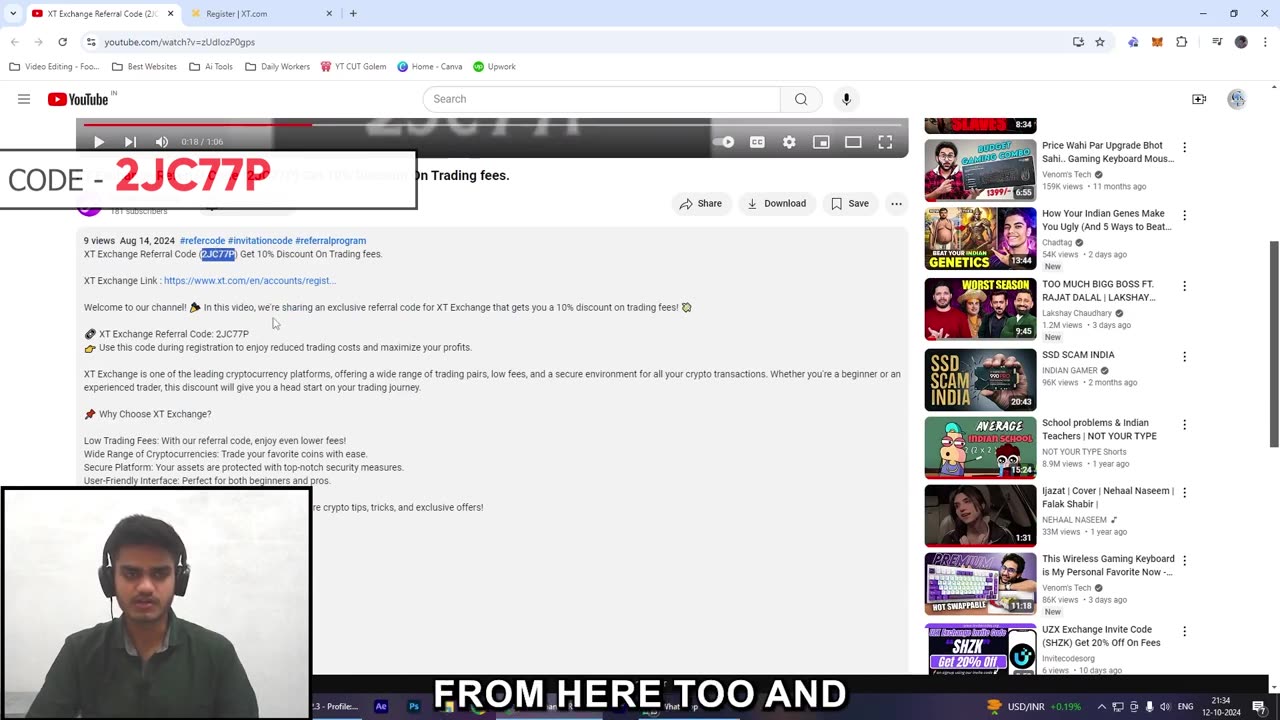Screen dimensions: 1280x720
Task: Open the Chrome three-dot menu
Action: pyautogui.click(x=1265, y=42)
